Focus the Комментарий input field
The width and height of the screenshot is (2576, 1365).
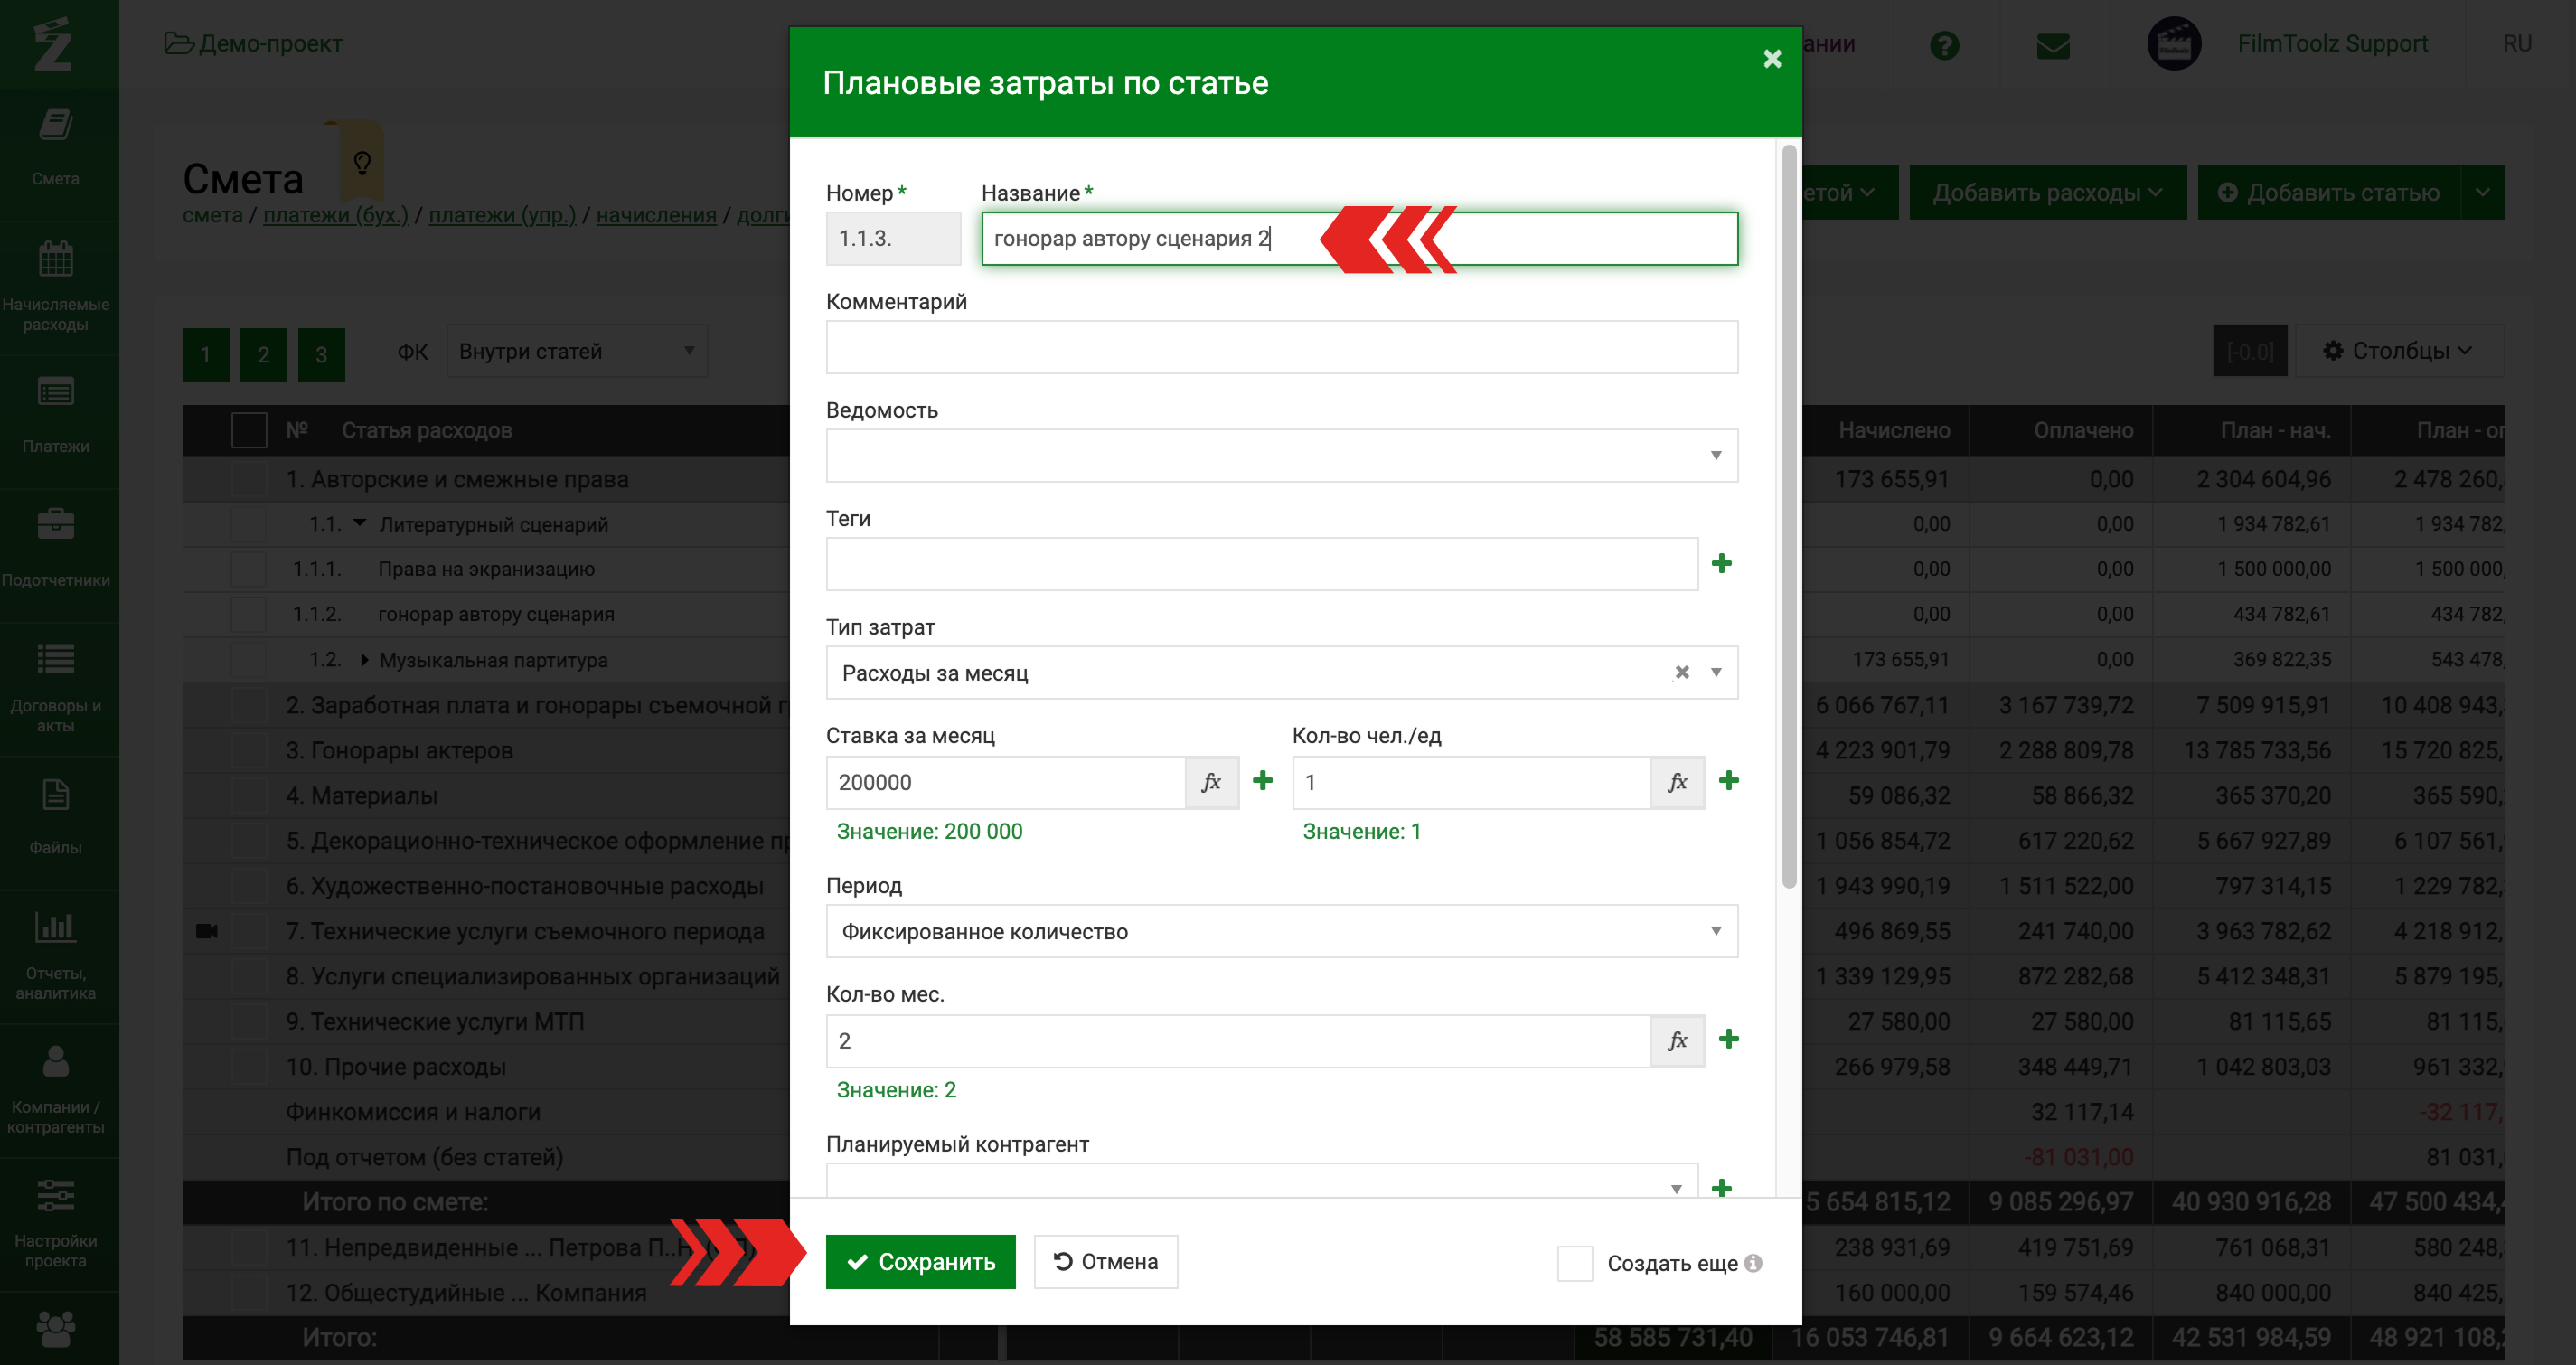1281,347
